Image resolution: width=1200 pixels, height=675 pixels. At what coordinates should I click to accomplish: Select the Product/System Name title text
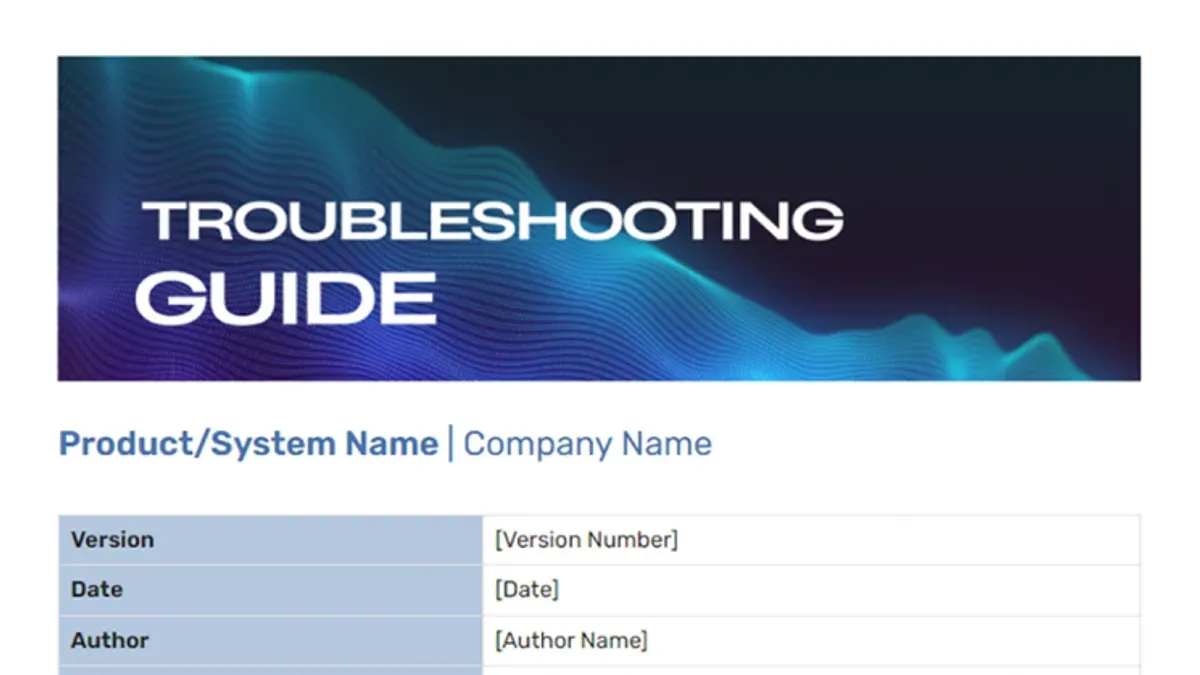click(249, 444)
